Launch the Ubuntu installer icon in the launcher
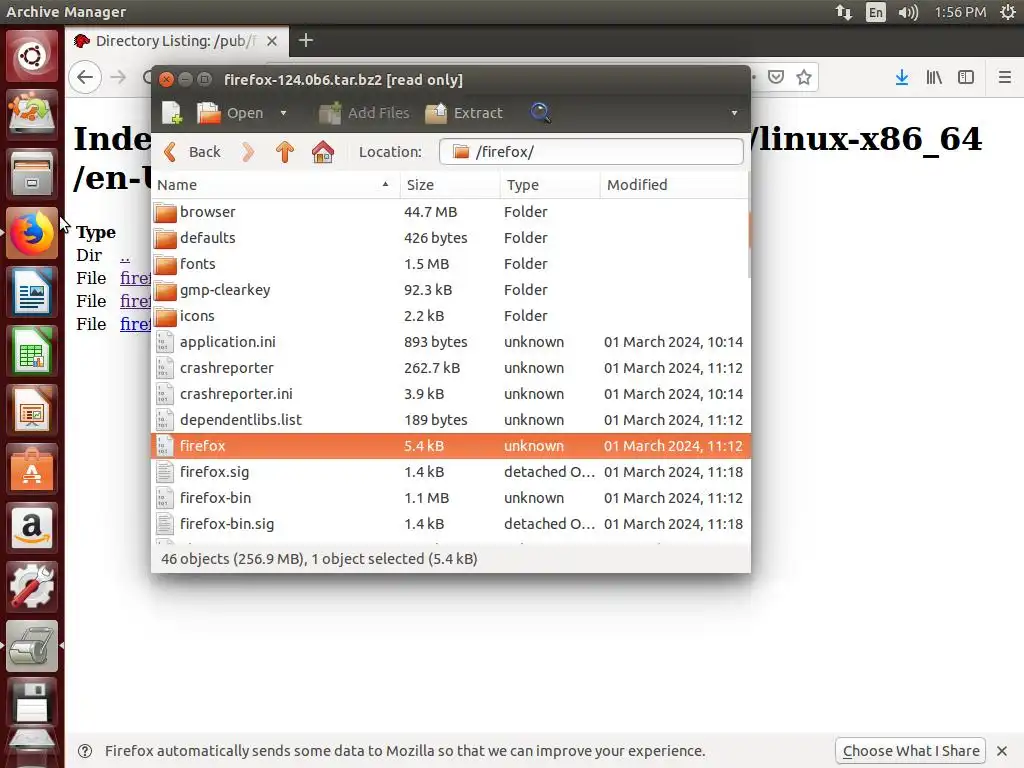Screen dimensions: 1024x768 32,114
